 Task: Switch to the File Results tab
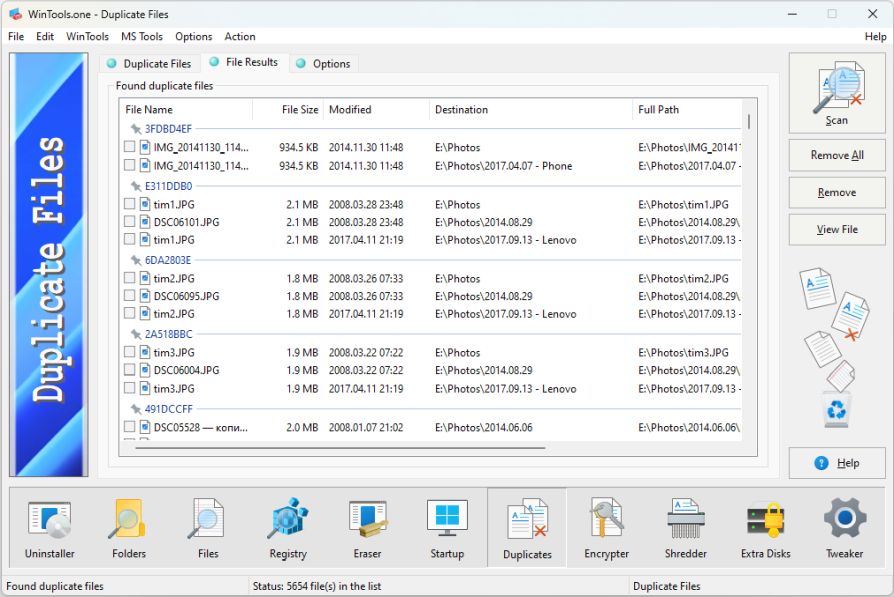pos(244,62)
